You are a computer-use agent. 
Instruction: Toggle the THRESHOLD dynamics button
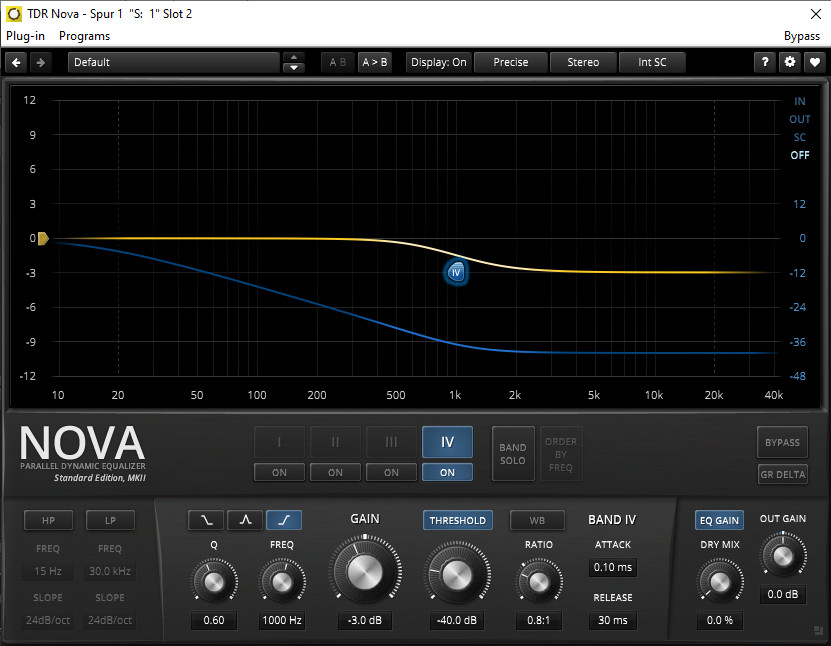point(458,520)
